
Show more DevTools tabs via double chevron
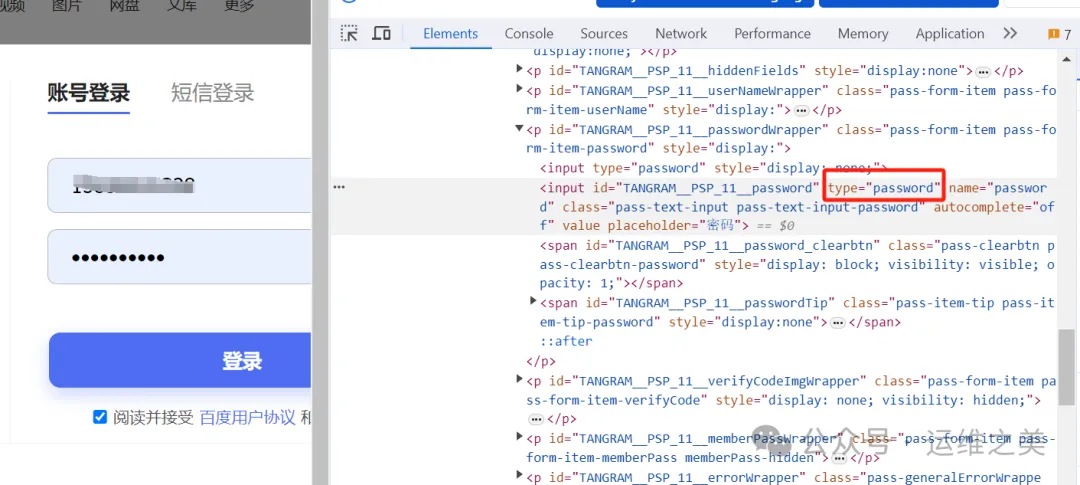coord(1010,33)
